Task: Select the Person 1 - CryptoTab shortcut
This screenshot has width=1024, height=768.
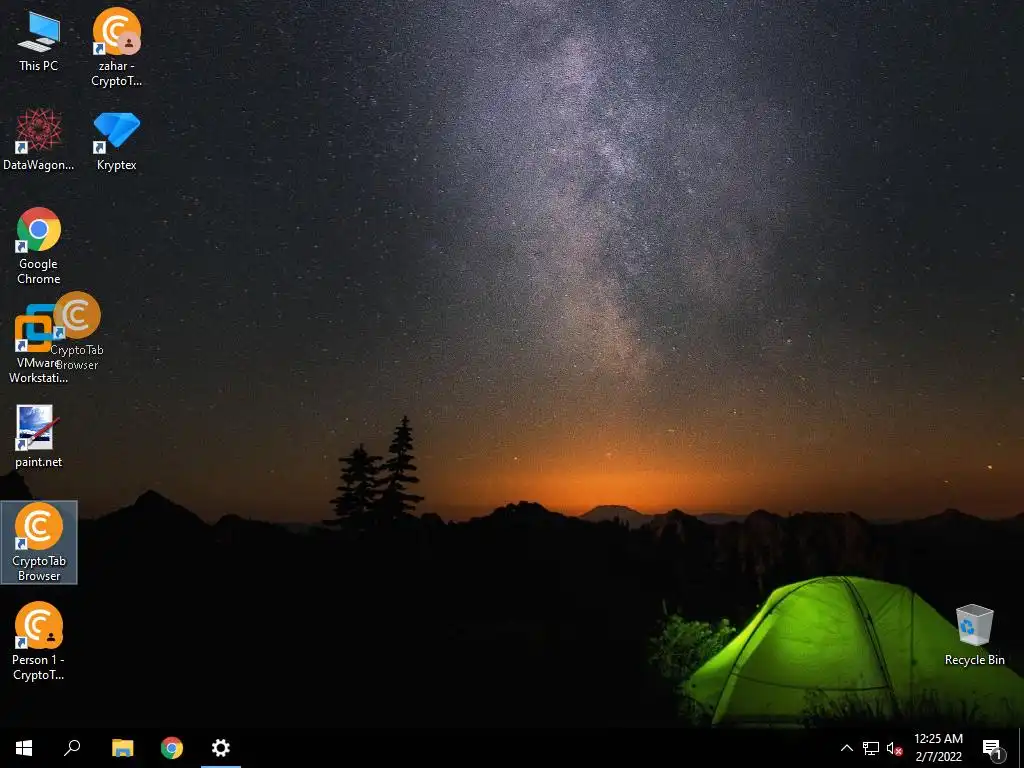Action: pos(39,641)
